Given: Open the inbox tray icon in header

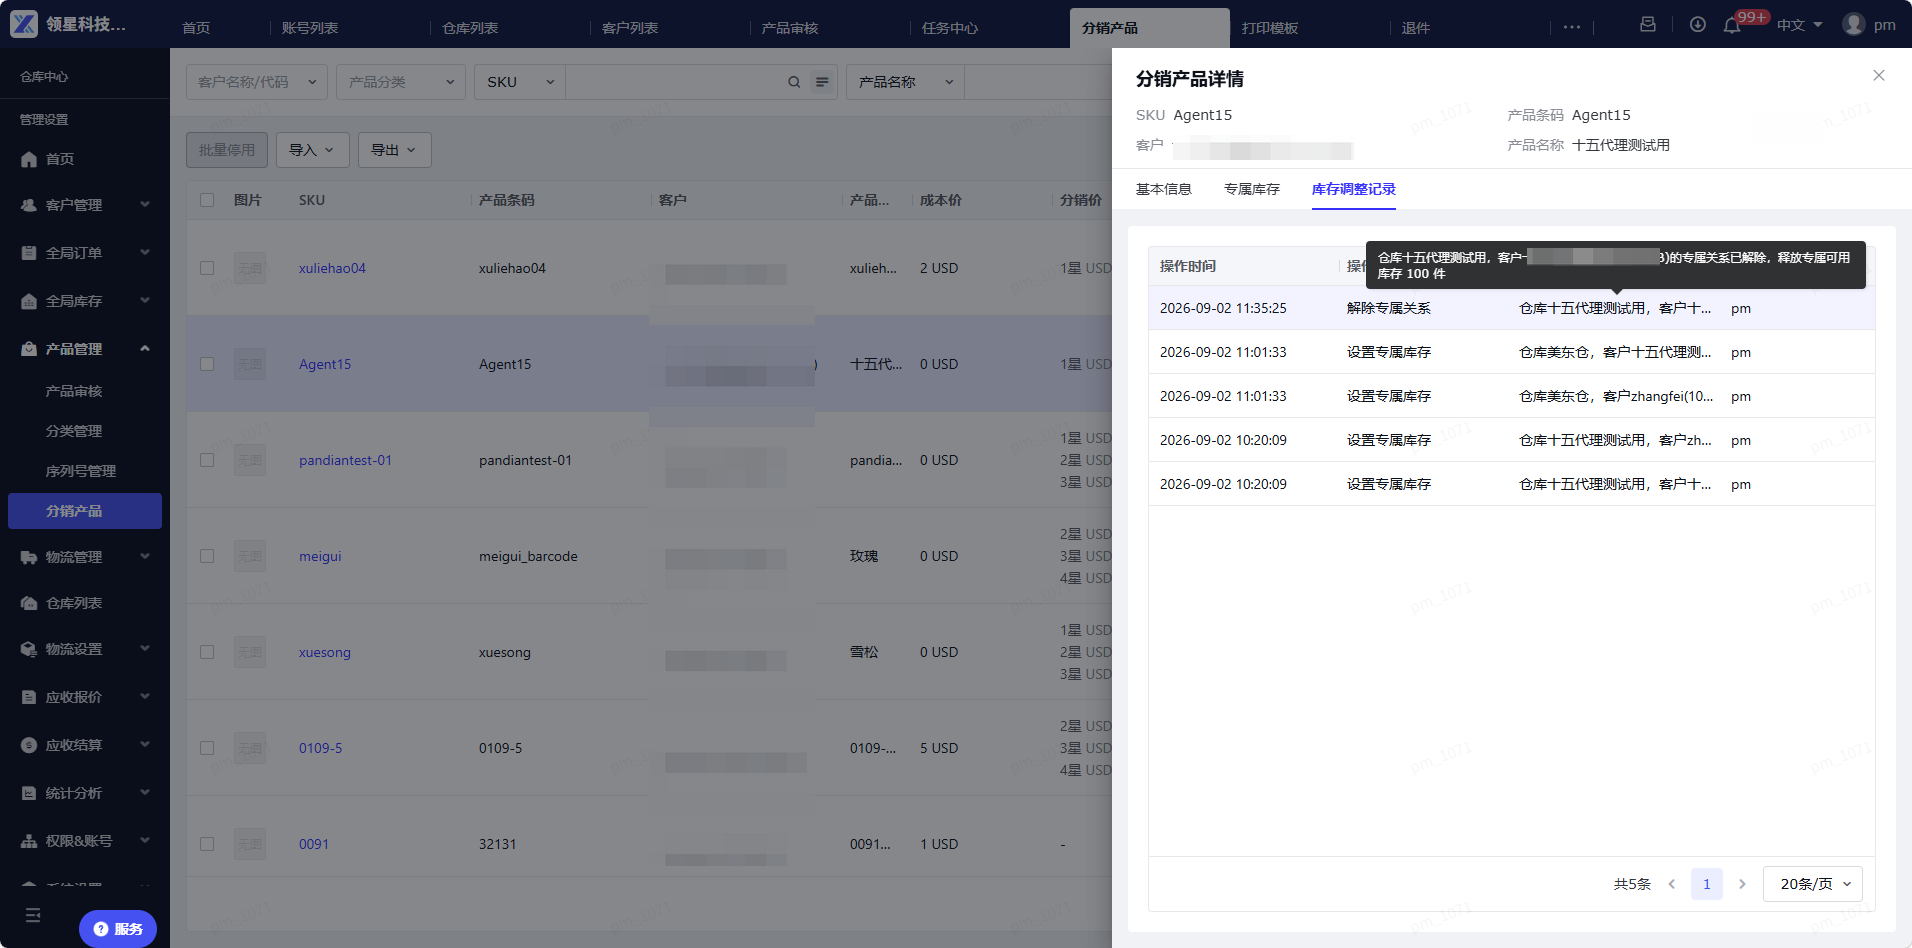Looking at the screenshot, I should click(x=1648, y=24).
